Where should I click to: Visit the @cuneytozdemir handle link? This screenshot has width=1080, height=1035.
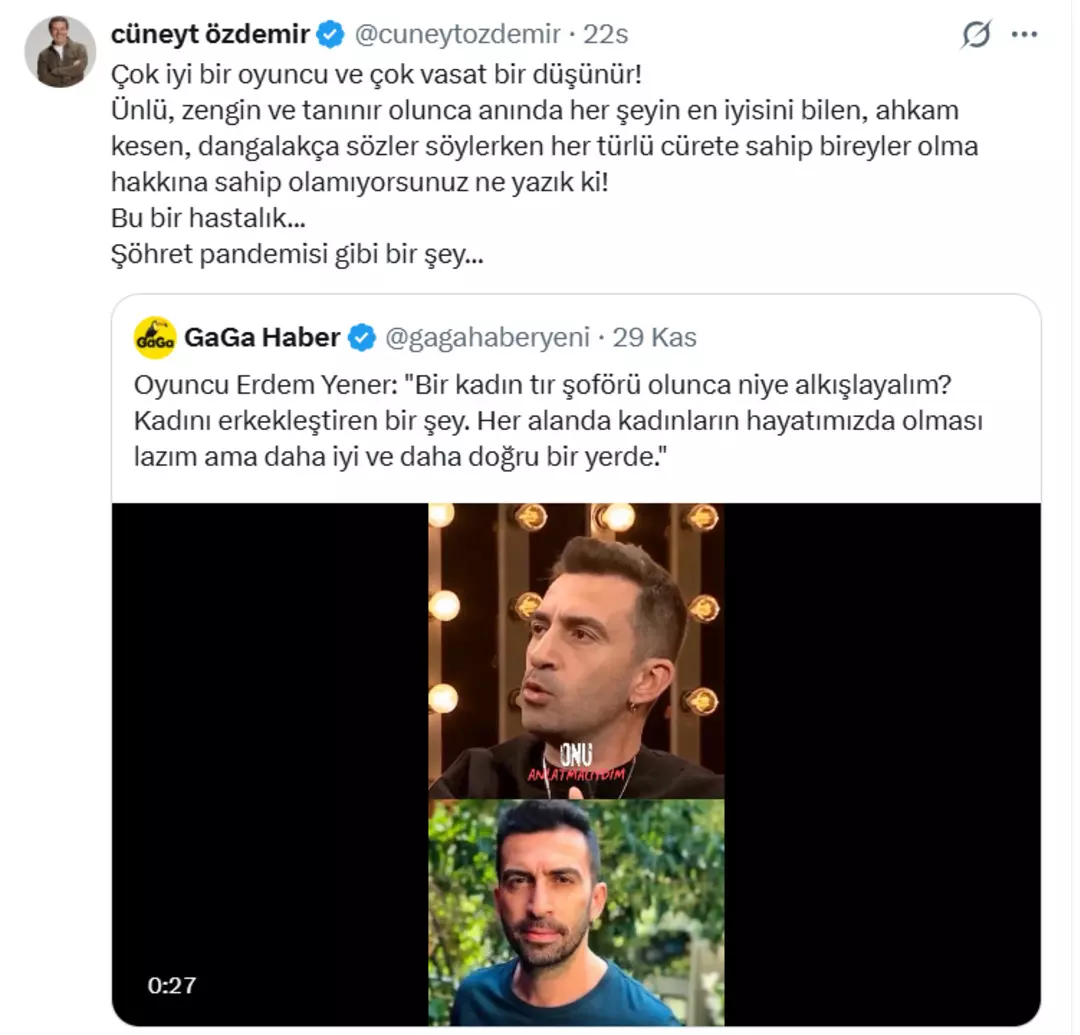tap(460, 31)
